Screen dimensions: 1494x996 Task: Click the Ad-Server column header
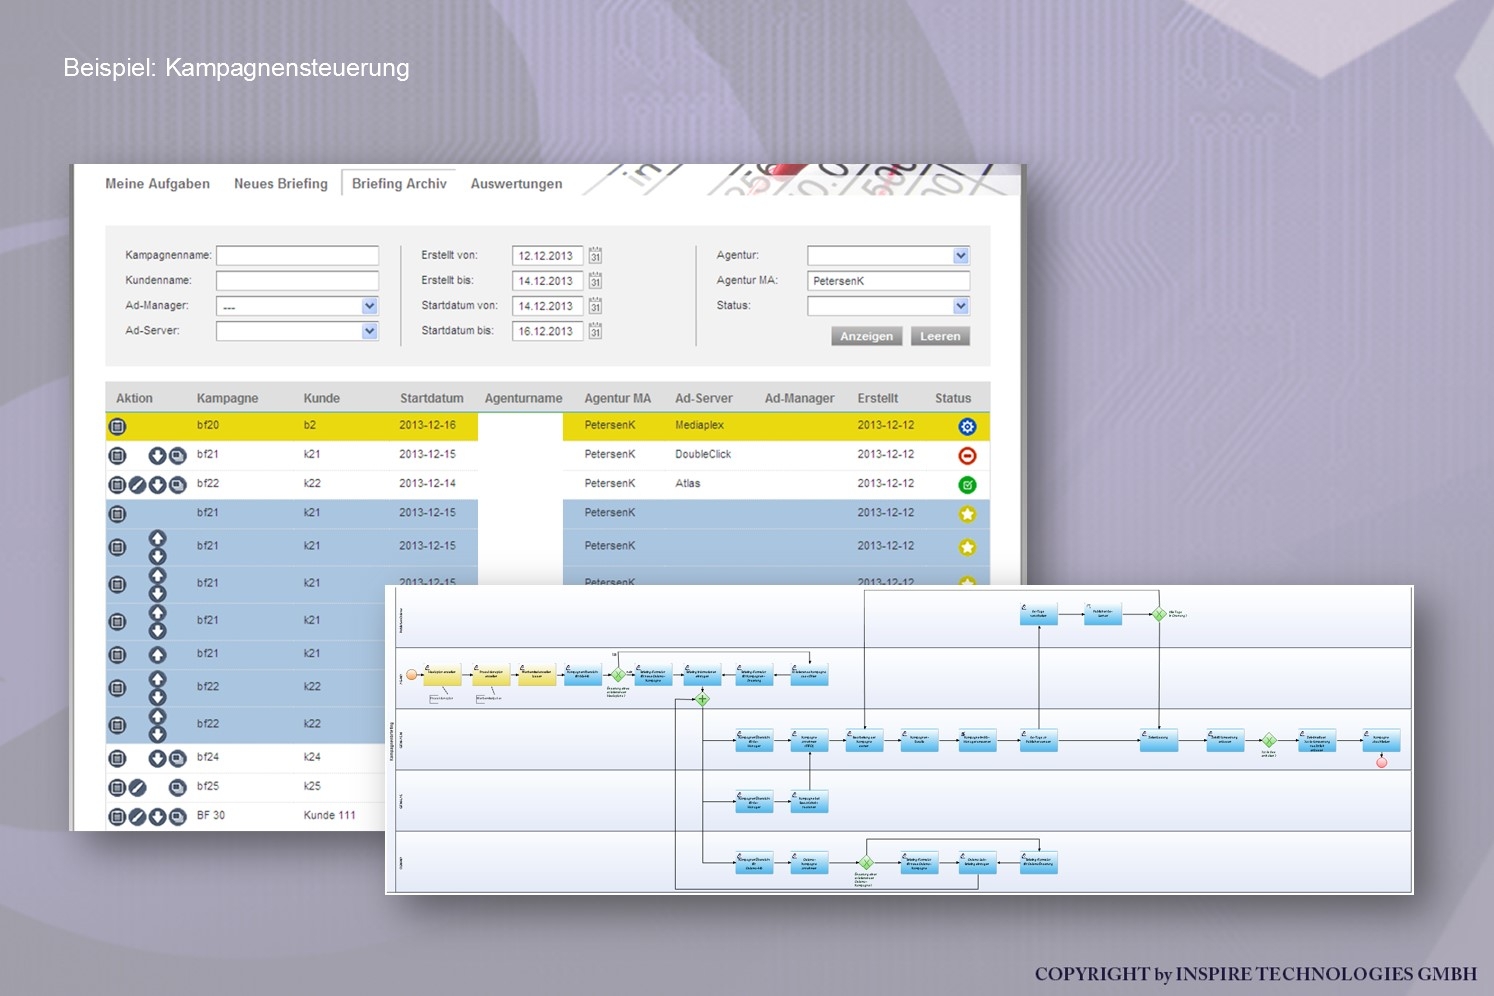point(704,398)
